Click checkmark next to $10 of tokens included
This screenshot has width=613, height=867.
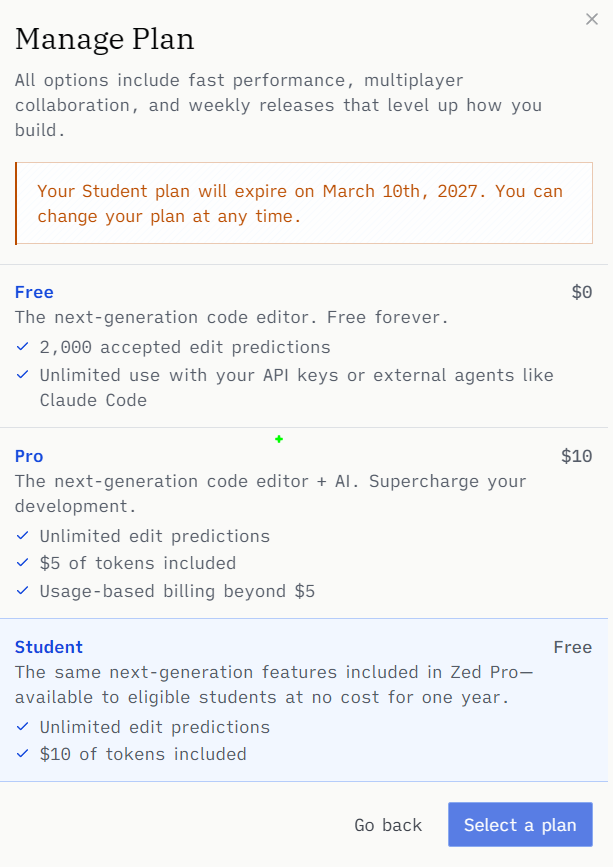click(22, 754)
